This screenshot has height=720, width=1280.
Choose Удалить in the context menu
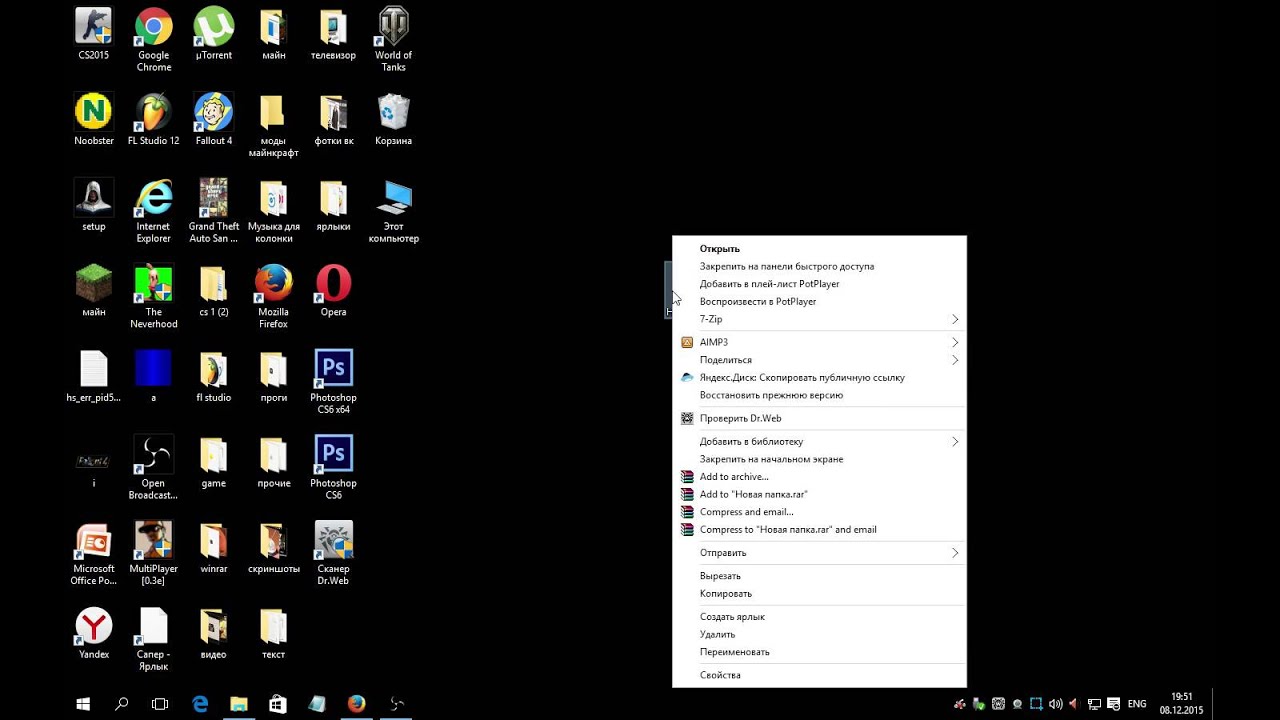(x=819, y=634)
